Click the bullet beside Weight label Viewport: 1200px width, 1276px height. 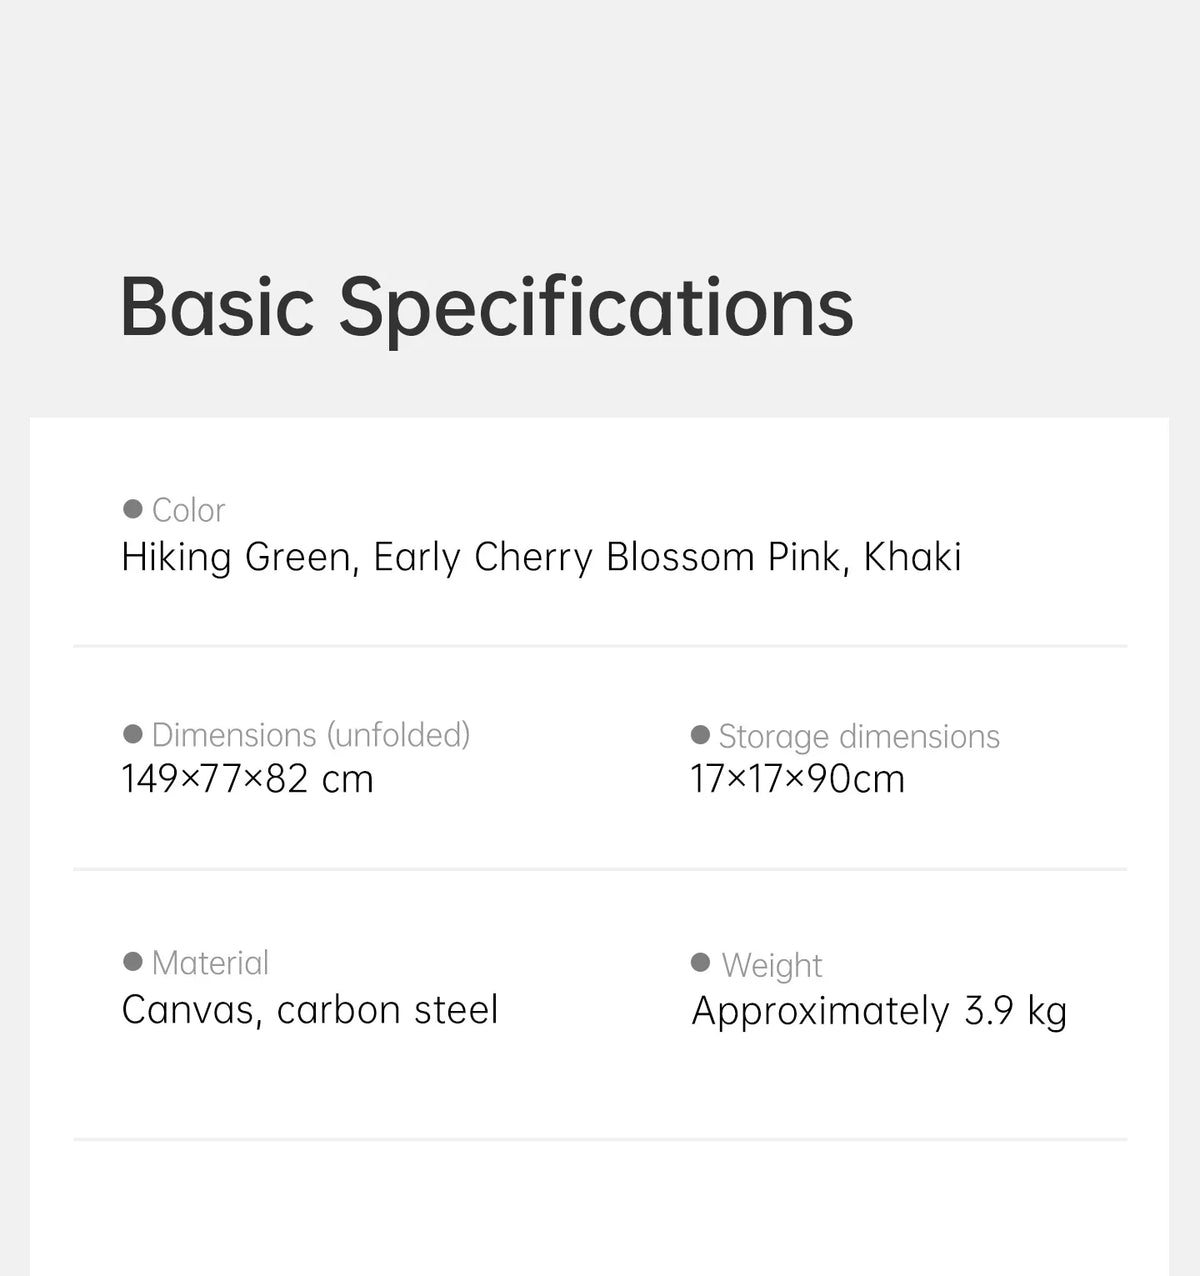click(700, 962)
